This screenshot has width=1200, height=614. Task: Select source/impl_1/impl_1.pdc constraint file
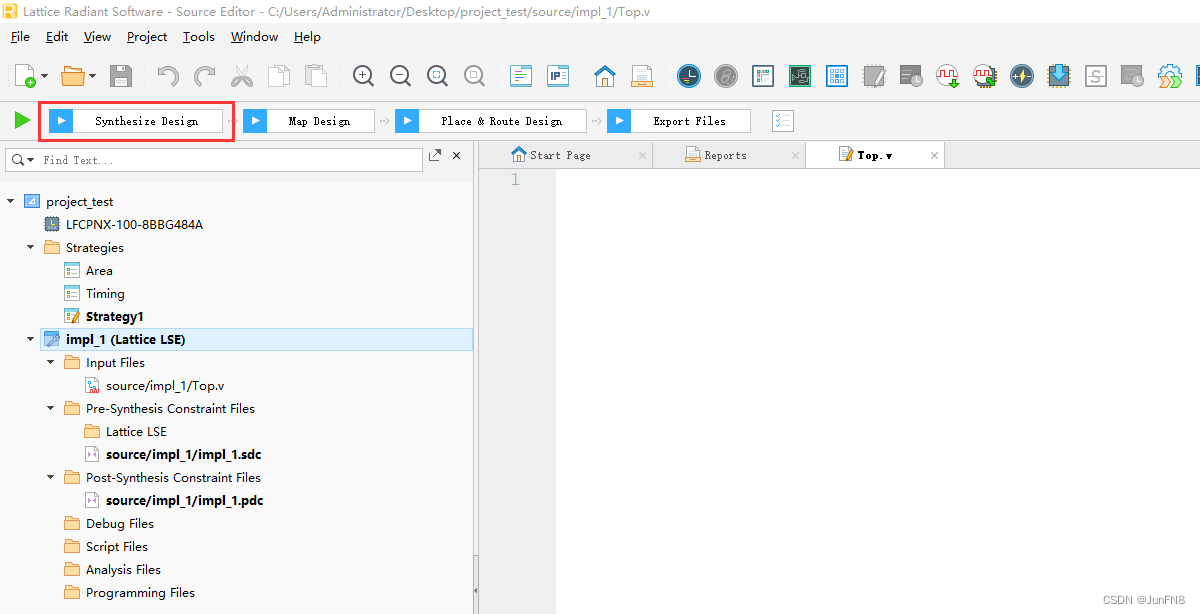point(185,500)
